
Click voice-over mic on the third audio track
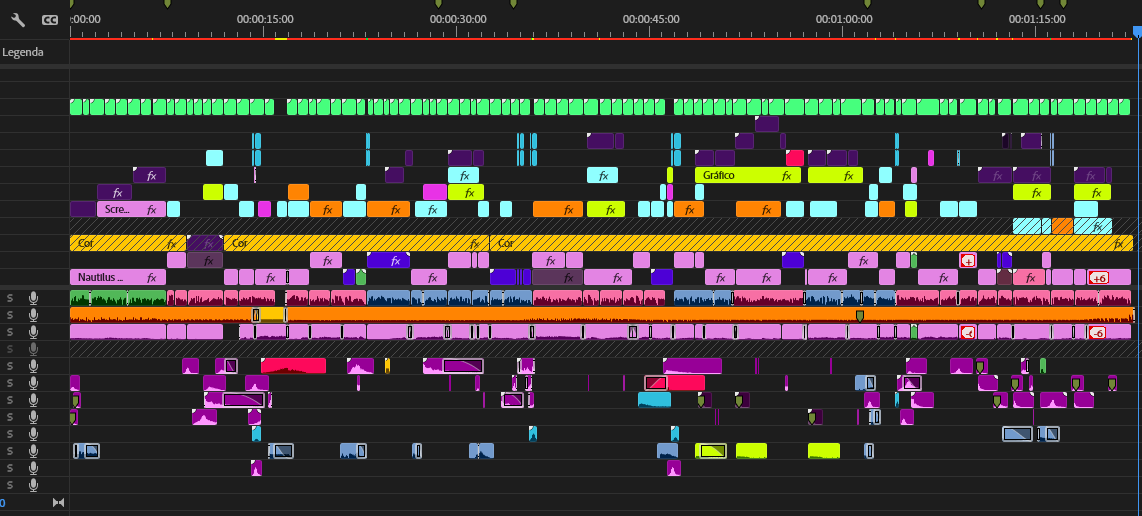pos(33,332)
